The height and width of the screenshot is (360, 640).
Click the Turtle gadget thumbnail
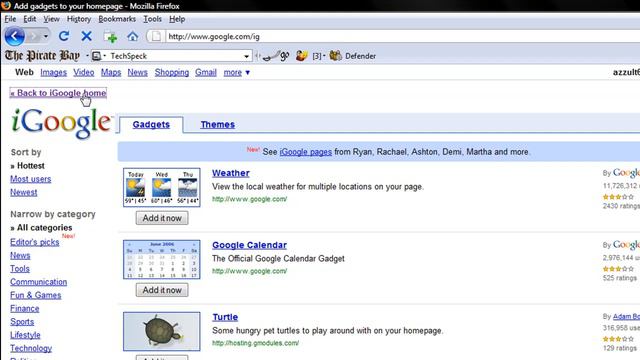click(162, 331)
